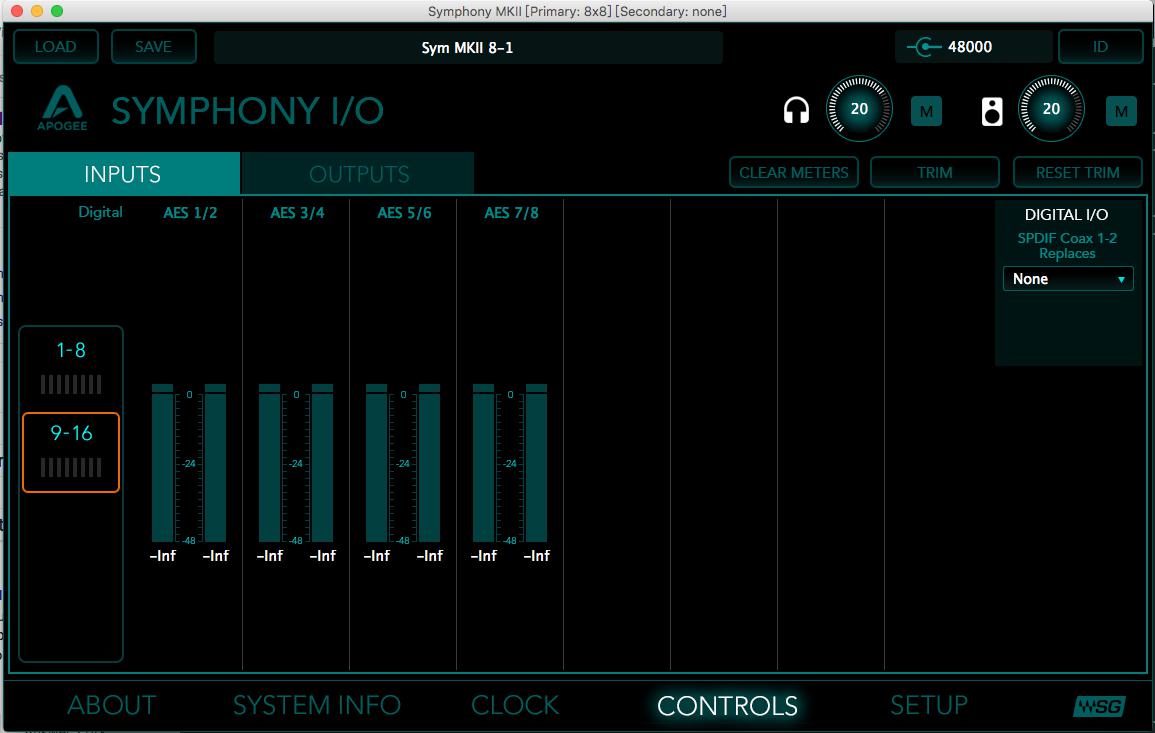Click the headphone volume knob

[x=859, y=110]
